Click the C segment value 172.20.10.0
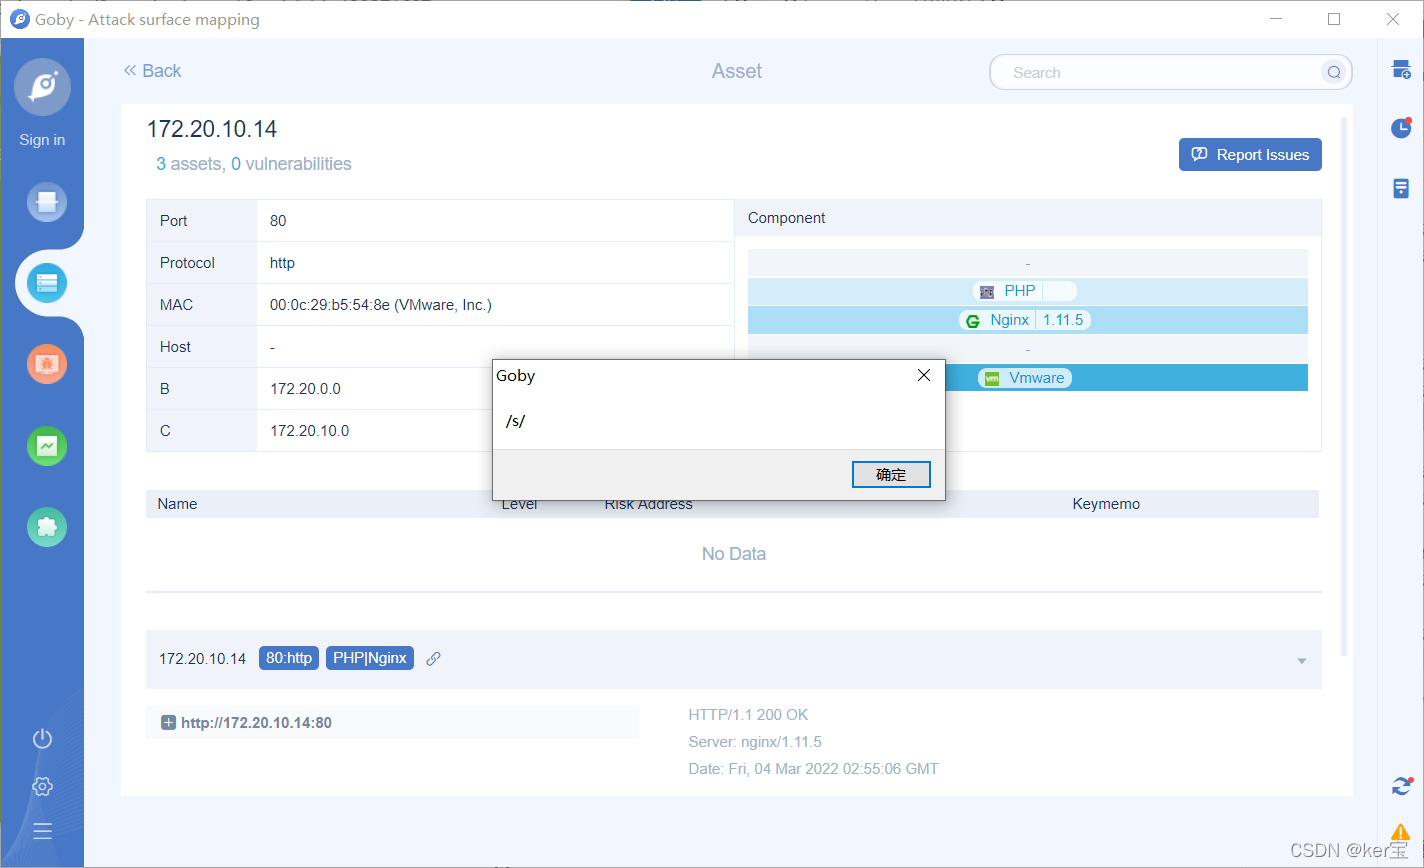 [x=309, y=431]
